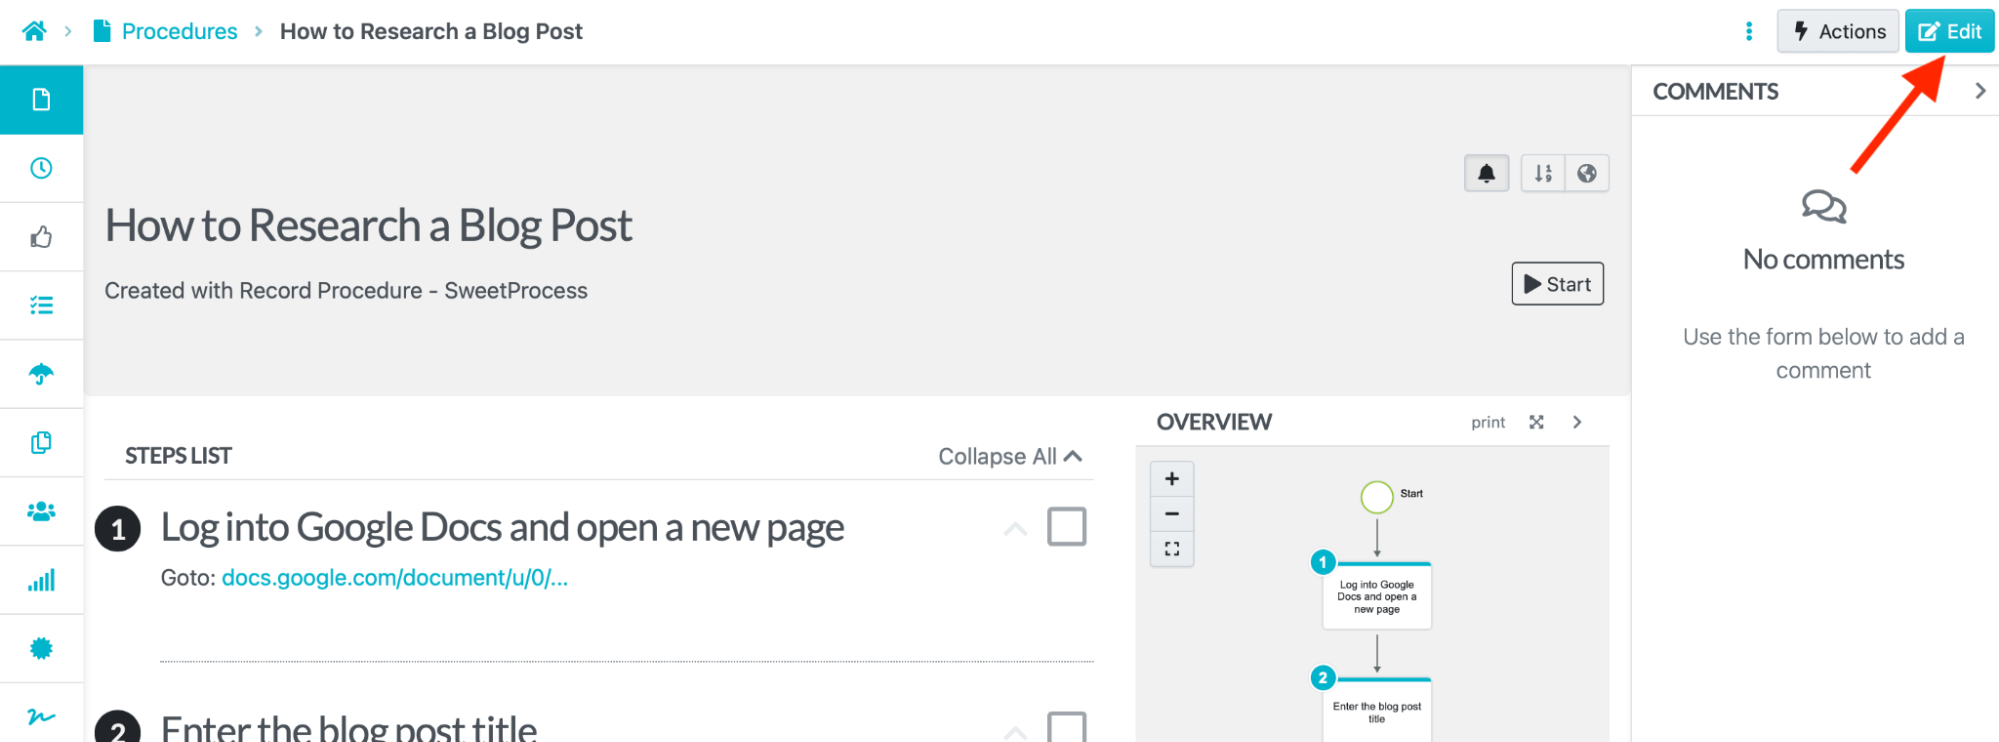
Task: Click the globe visibility icon
Action: pos(1587,173)
